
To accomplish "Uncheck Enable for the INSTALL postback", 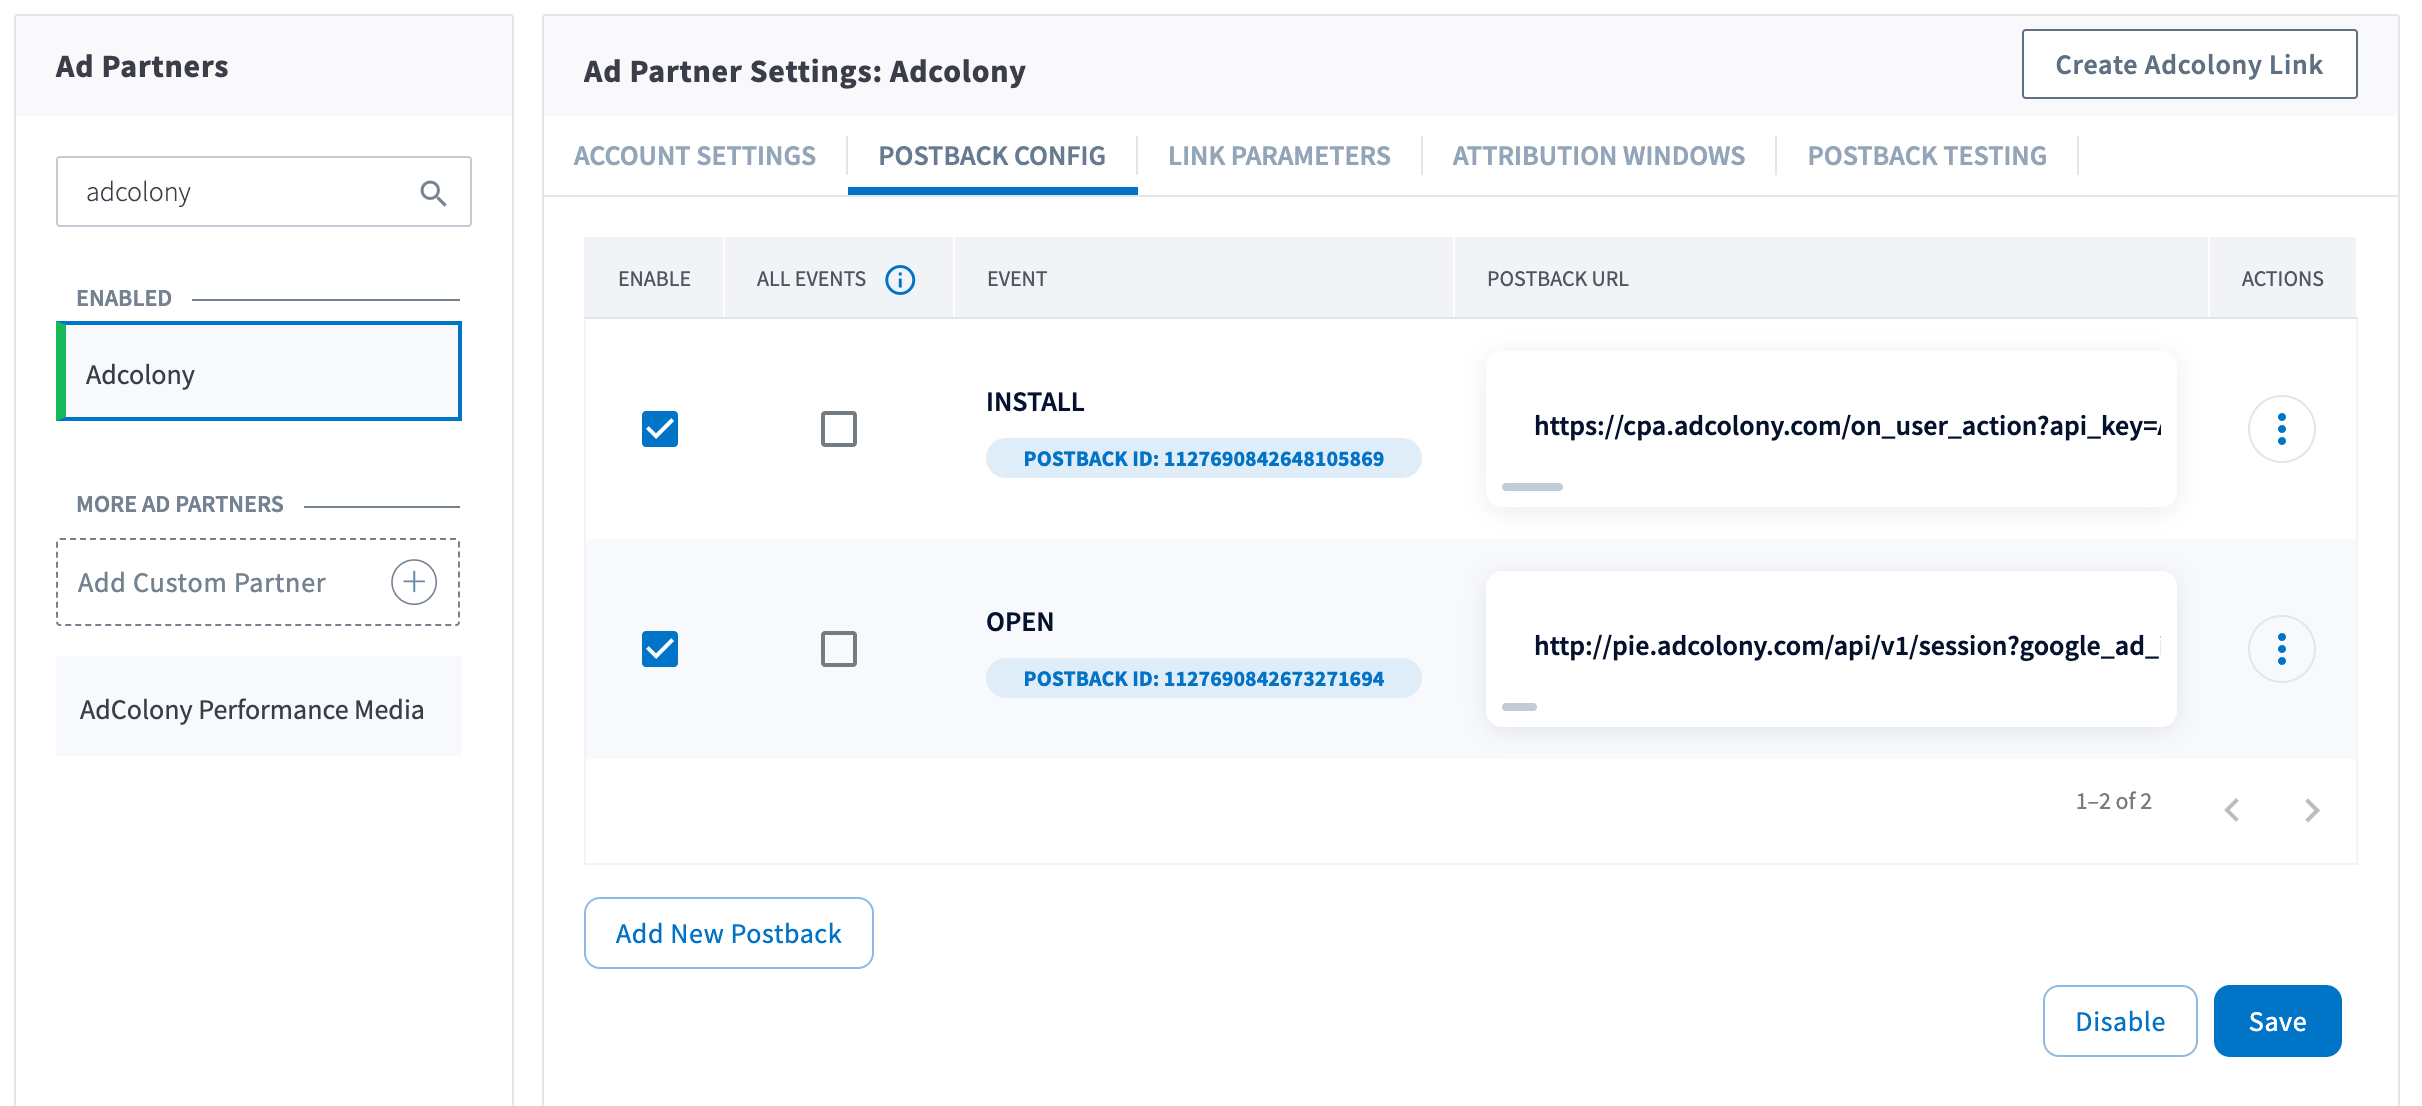I will 660,429.
